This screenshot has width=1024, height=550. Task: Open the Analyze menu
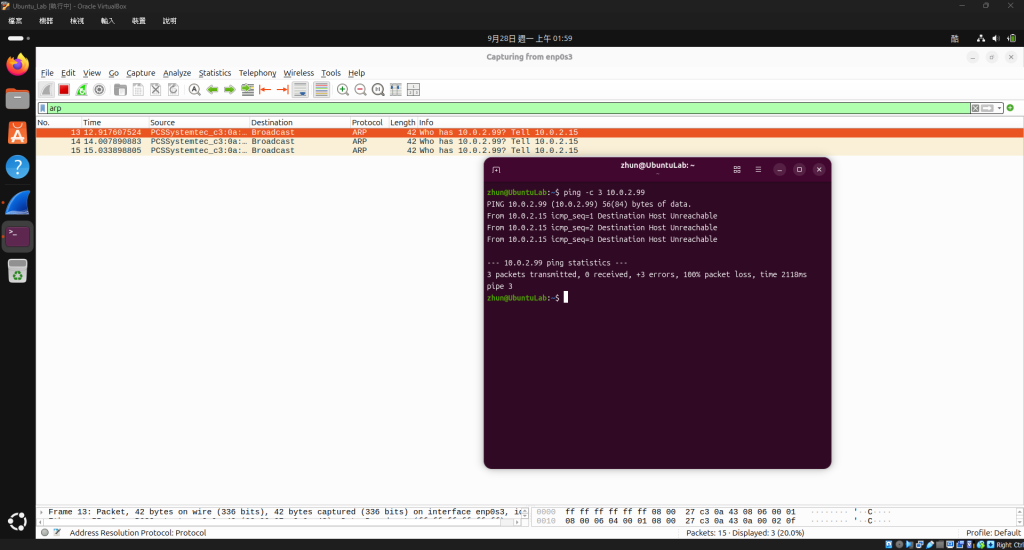177,73
